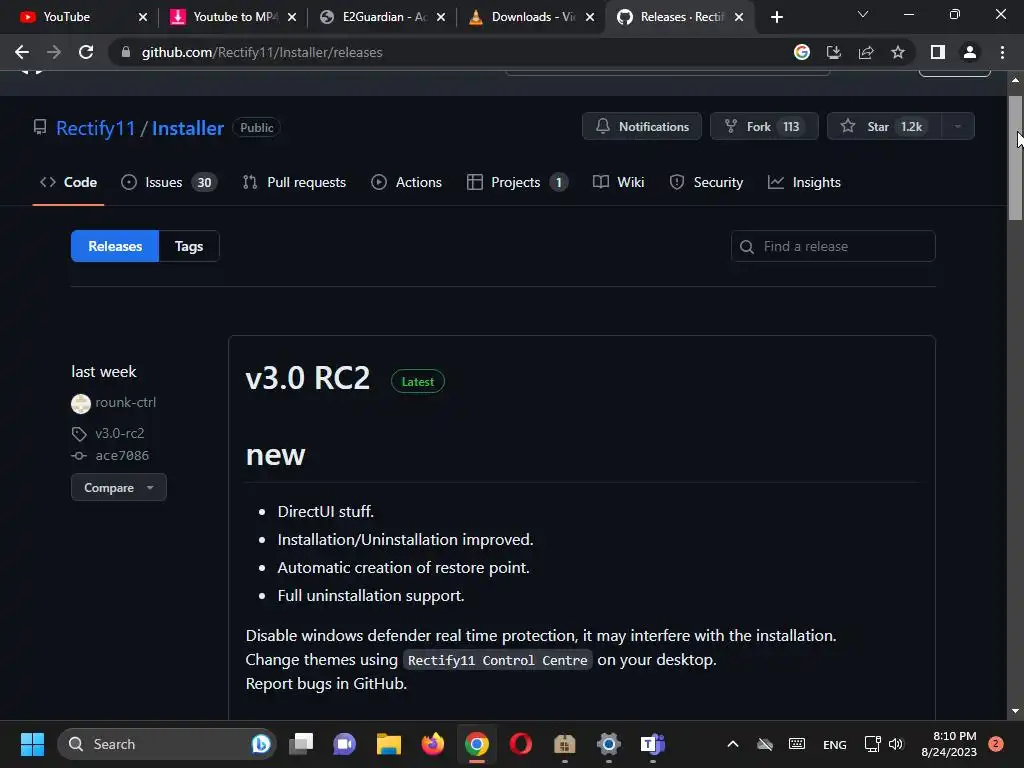Open the Settings gear taskbar icon
Image resolution: width=1024 pixels, height=768 pixels.
click(608, 744)
